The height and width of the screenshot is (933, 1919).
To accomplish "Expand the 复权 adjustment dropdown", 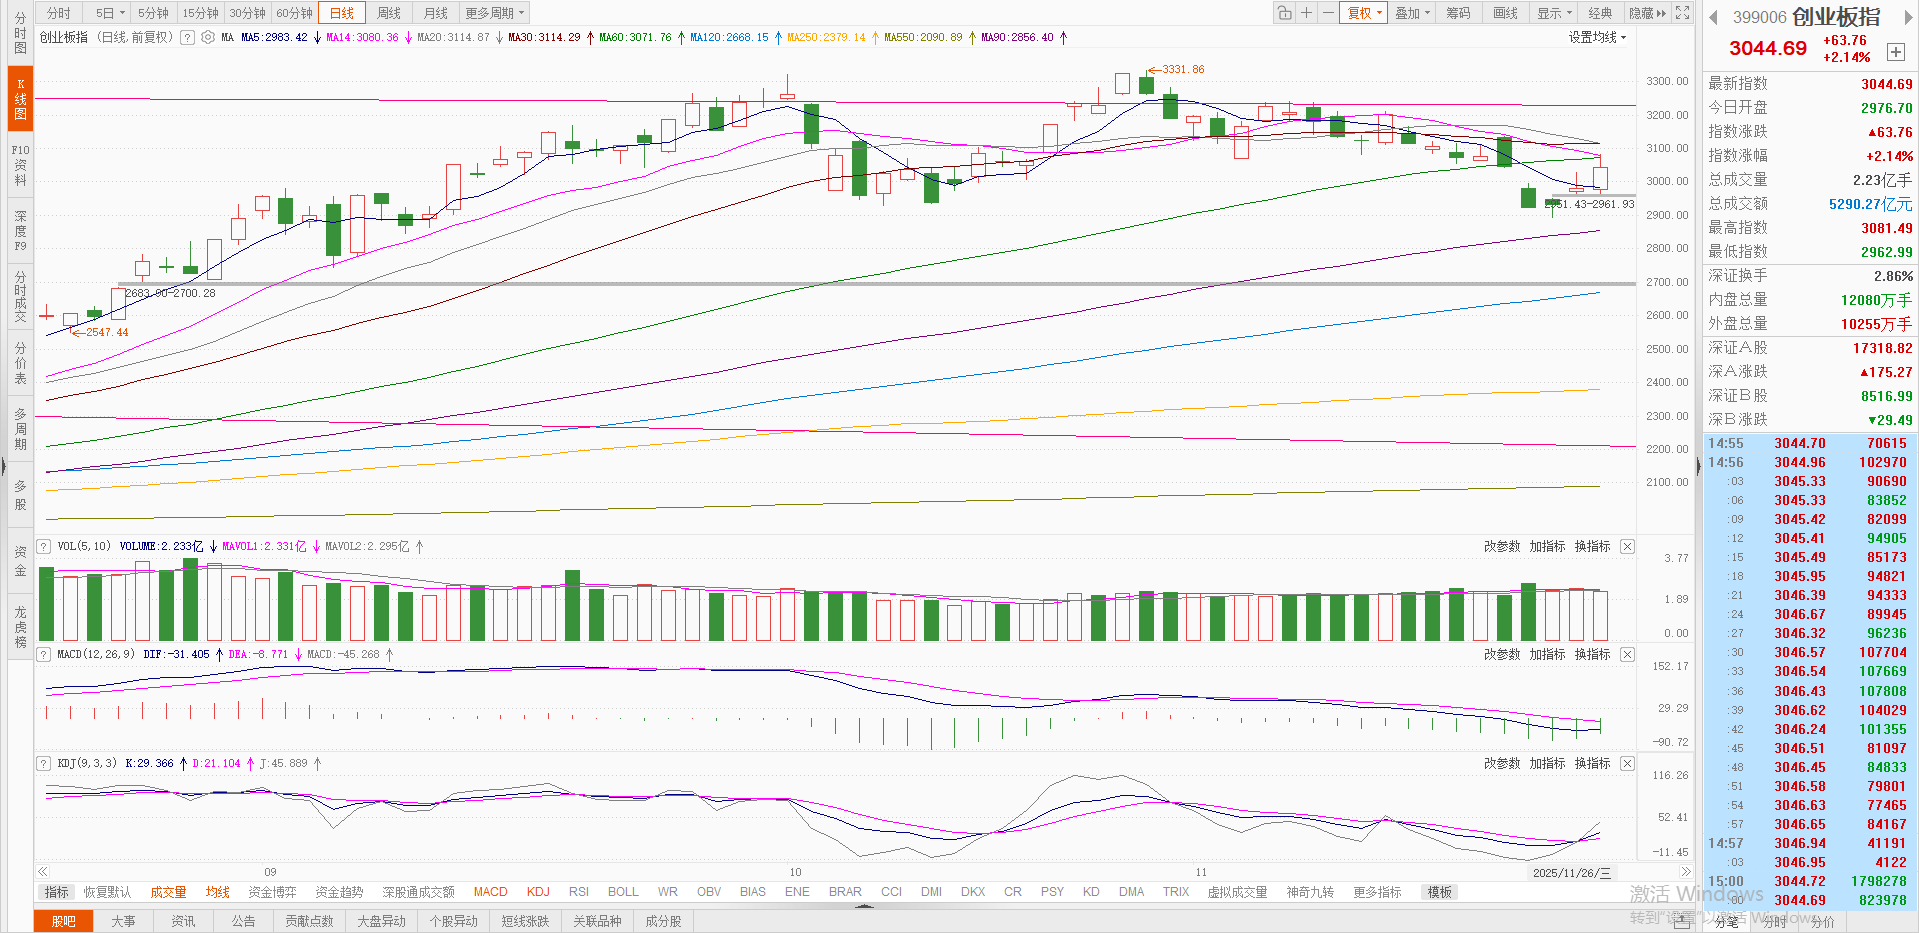I will point(1364,13).
